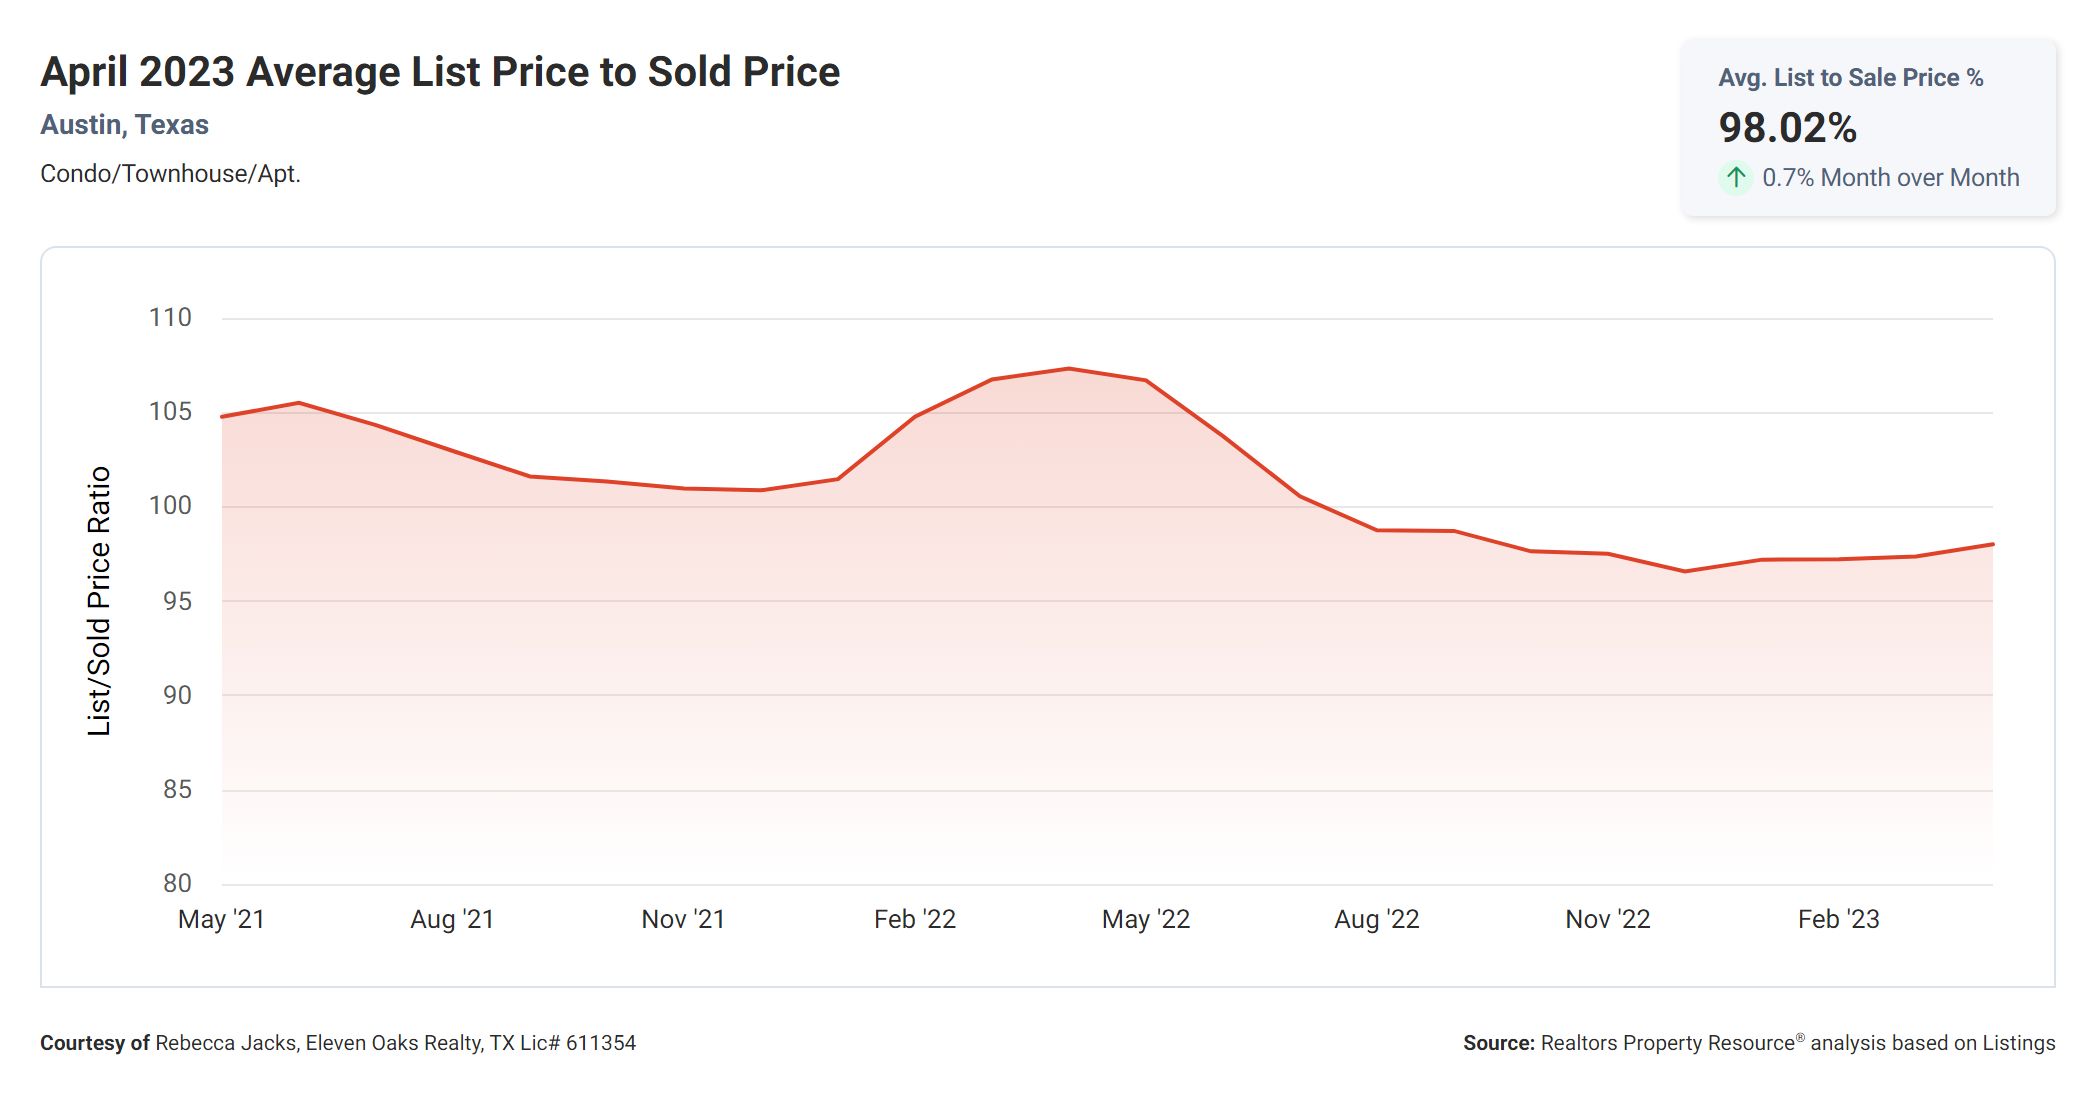Click the chart title 'April 2023 Average List Price'

(440, 73)
